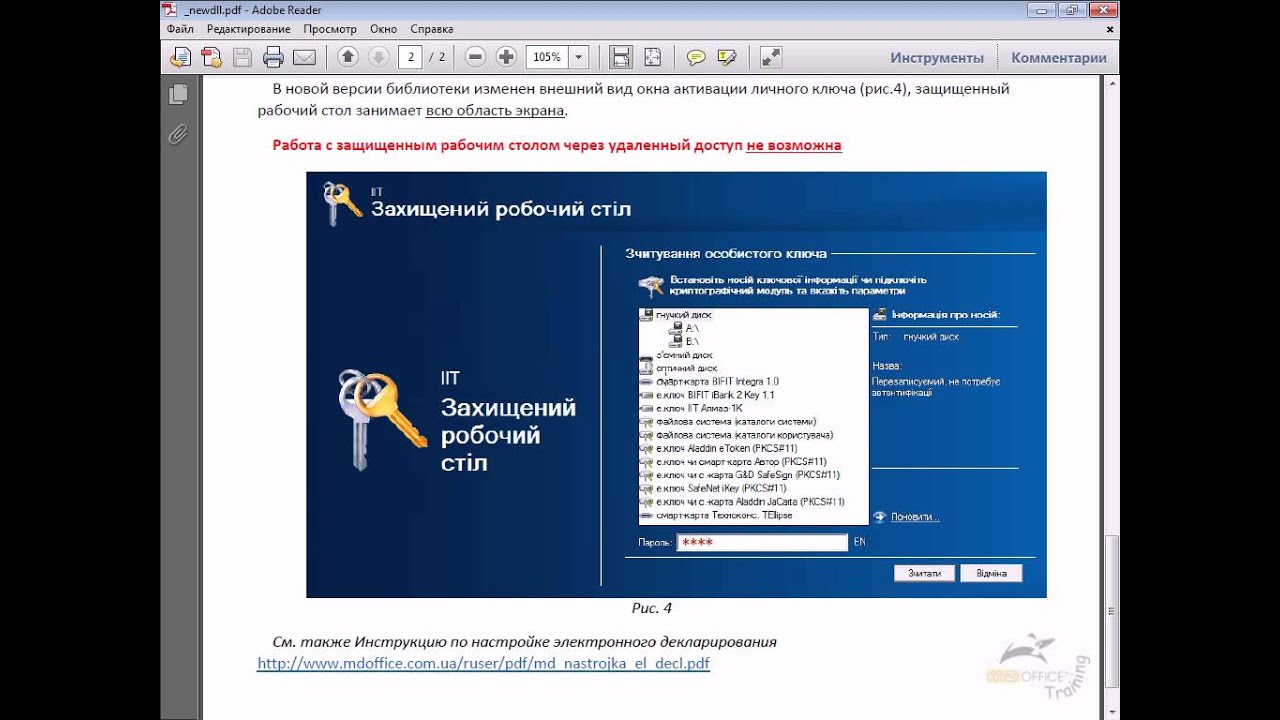
Task: Click the underlined 'не возможна' red text
Action: pos(794,145)
